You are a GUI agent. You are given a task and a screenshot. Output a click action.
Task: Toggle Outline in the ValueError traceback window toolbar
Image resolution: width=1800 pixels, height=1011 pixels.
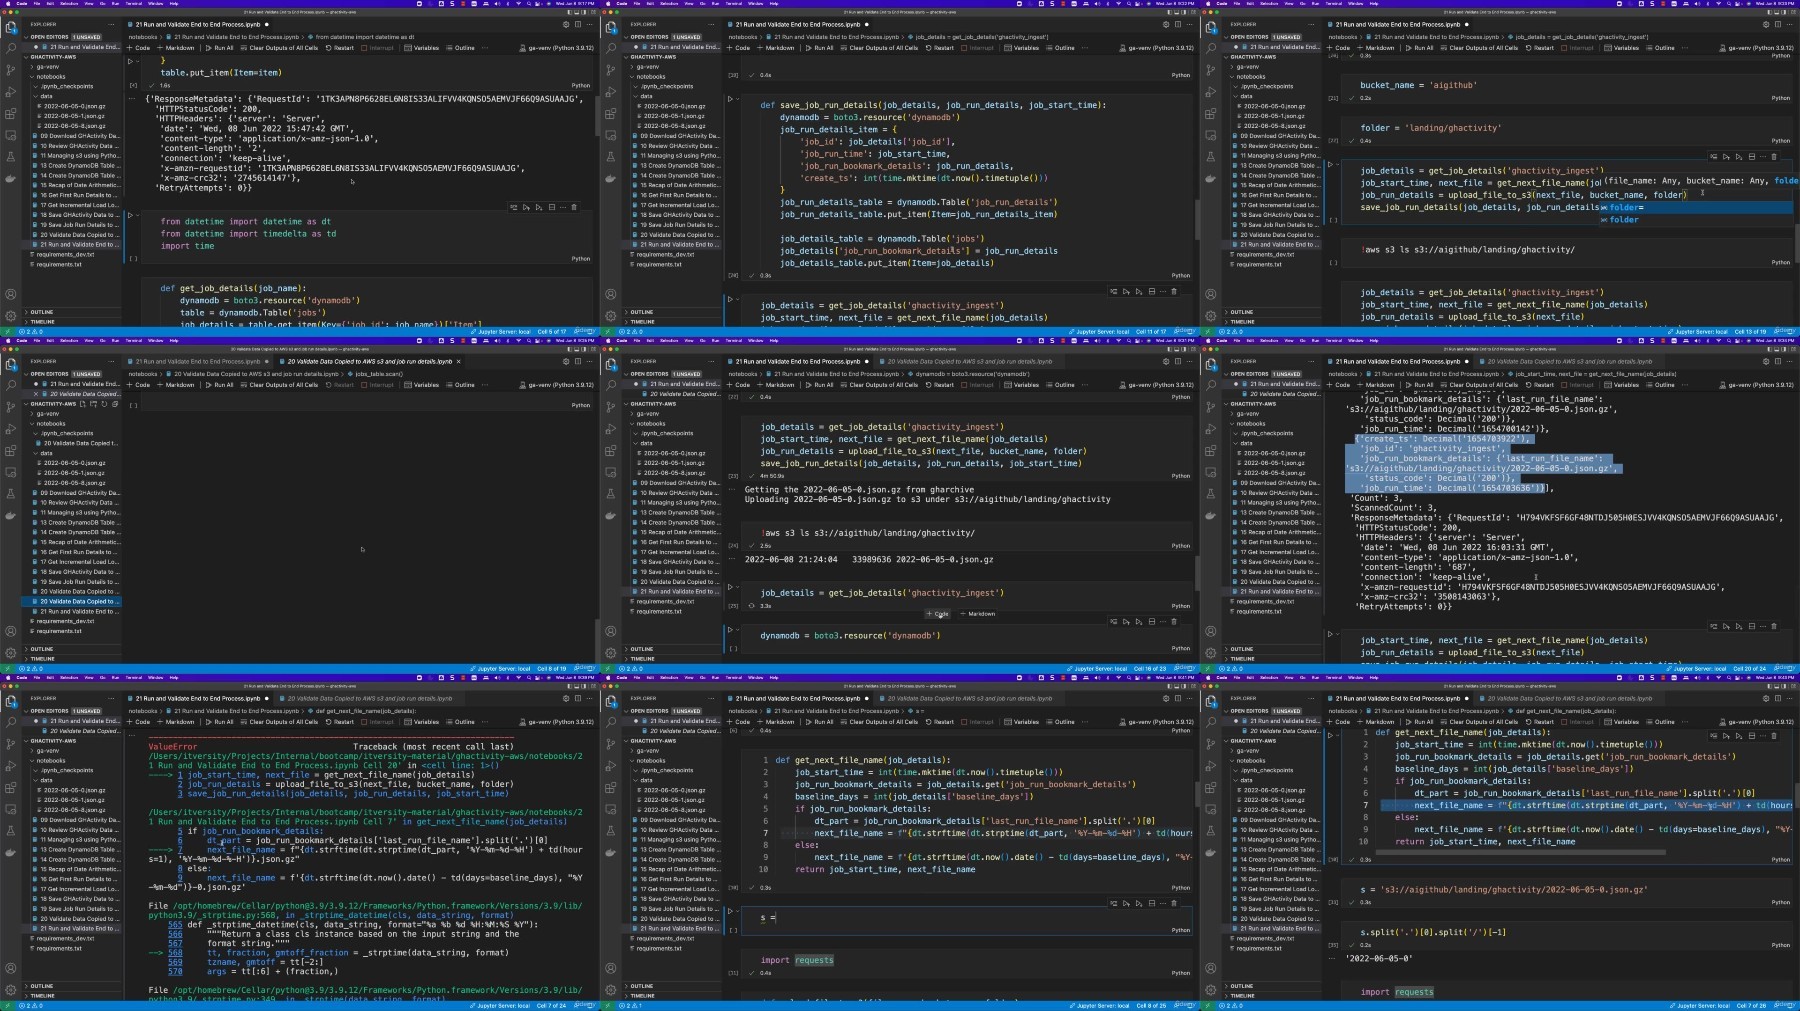(x=461, y=721)
